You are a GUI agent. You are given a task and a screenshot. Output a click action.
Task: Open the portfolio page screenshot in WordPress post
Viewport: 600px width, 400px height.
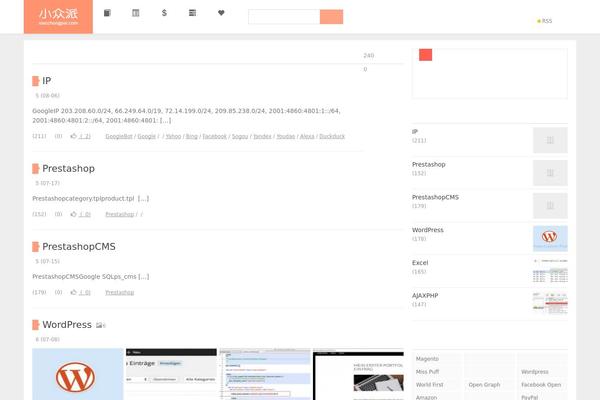[358, 374]
